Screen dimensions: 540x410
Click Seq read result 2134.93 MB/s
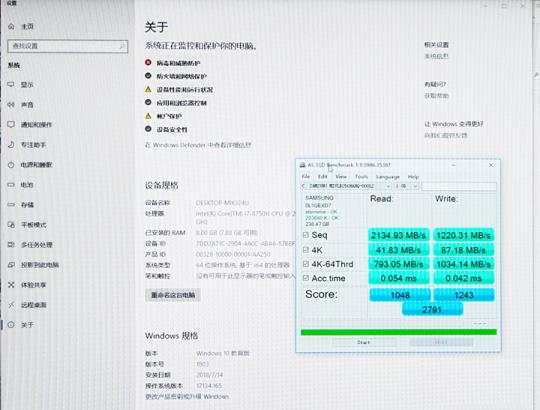[398, 235]
